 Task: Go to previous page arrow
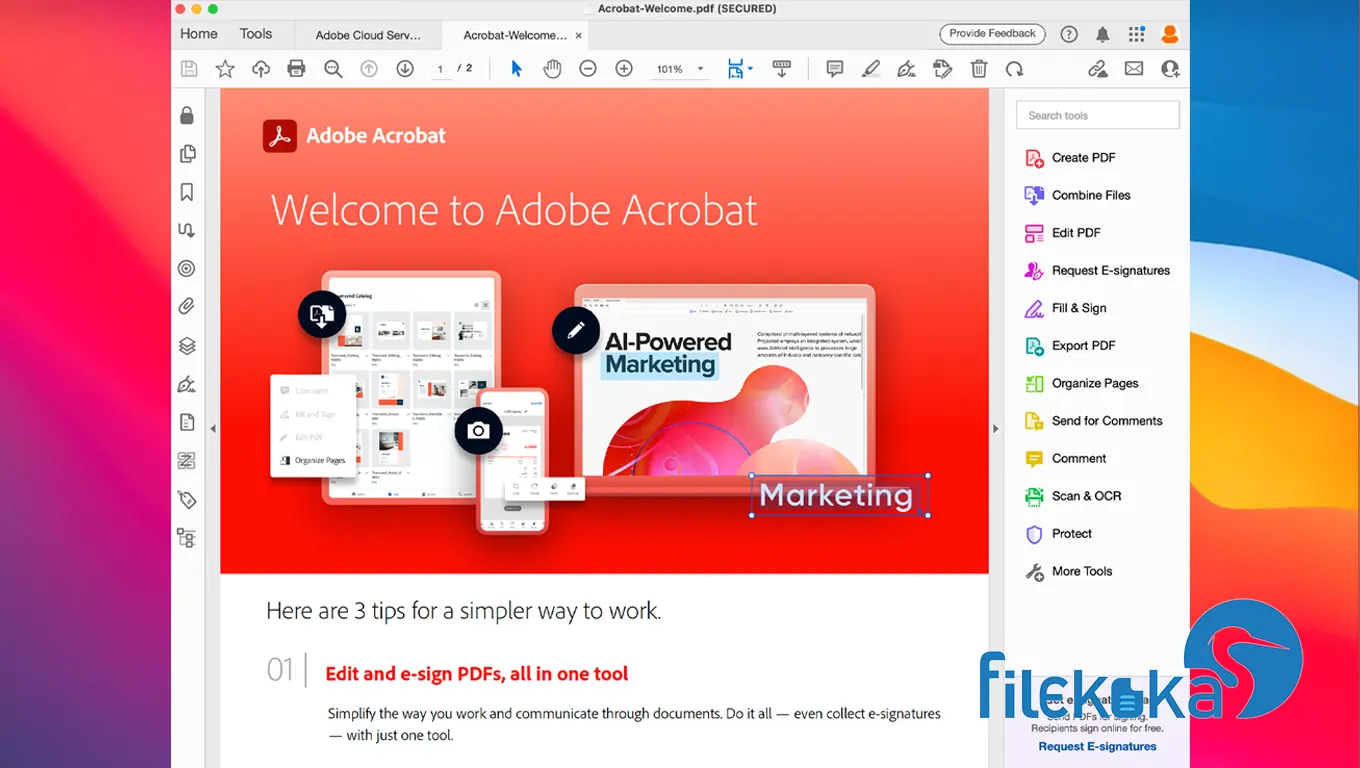tap(369, 69)
